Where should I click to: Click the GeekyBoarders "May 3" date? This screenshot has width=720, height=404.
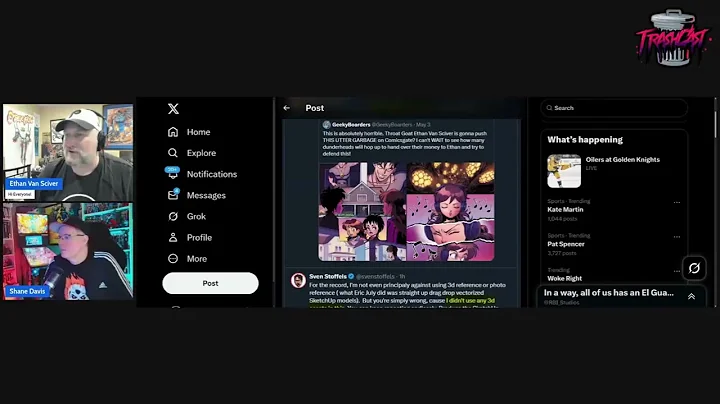pyautogui.click(x=423, y=124)
